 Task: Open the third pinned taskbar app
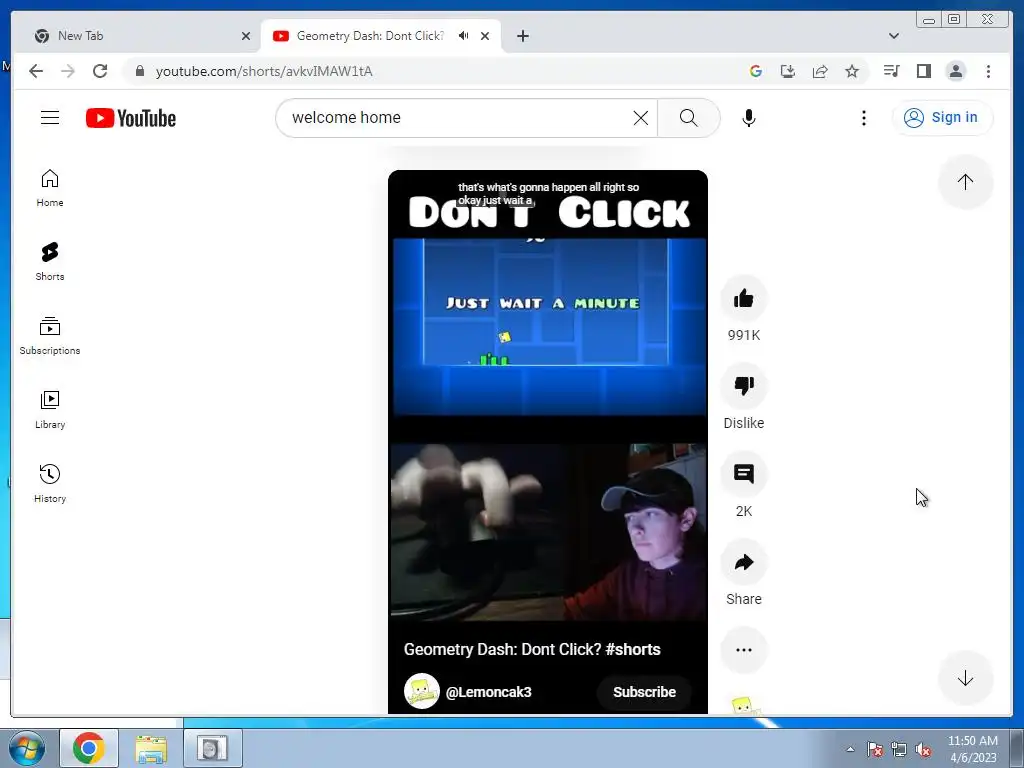point(213,748)
